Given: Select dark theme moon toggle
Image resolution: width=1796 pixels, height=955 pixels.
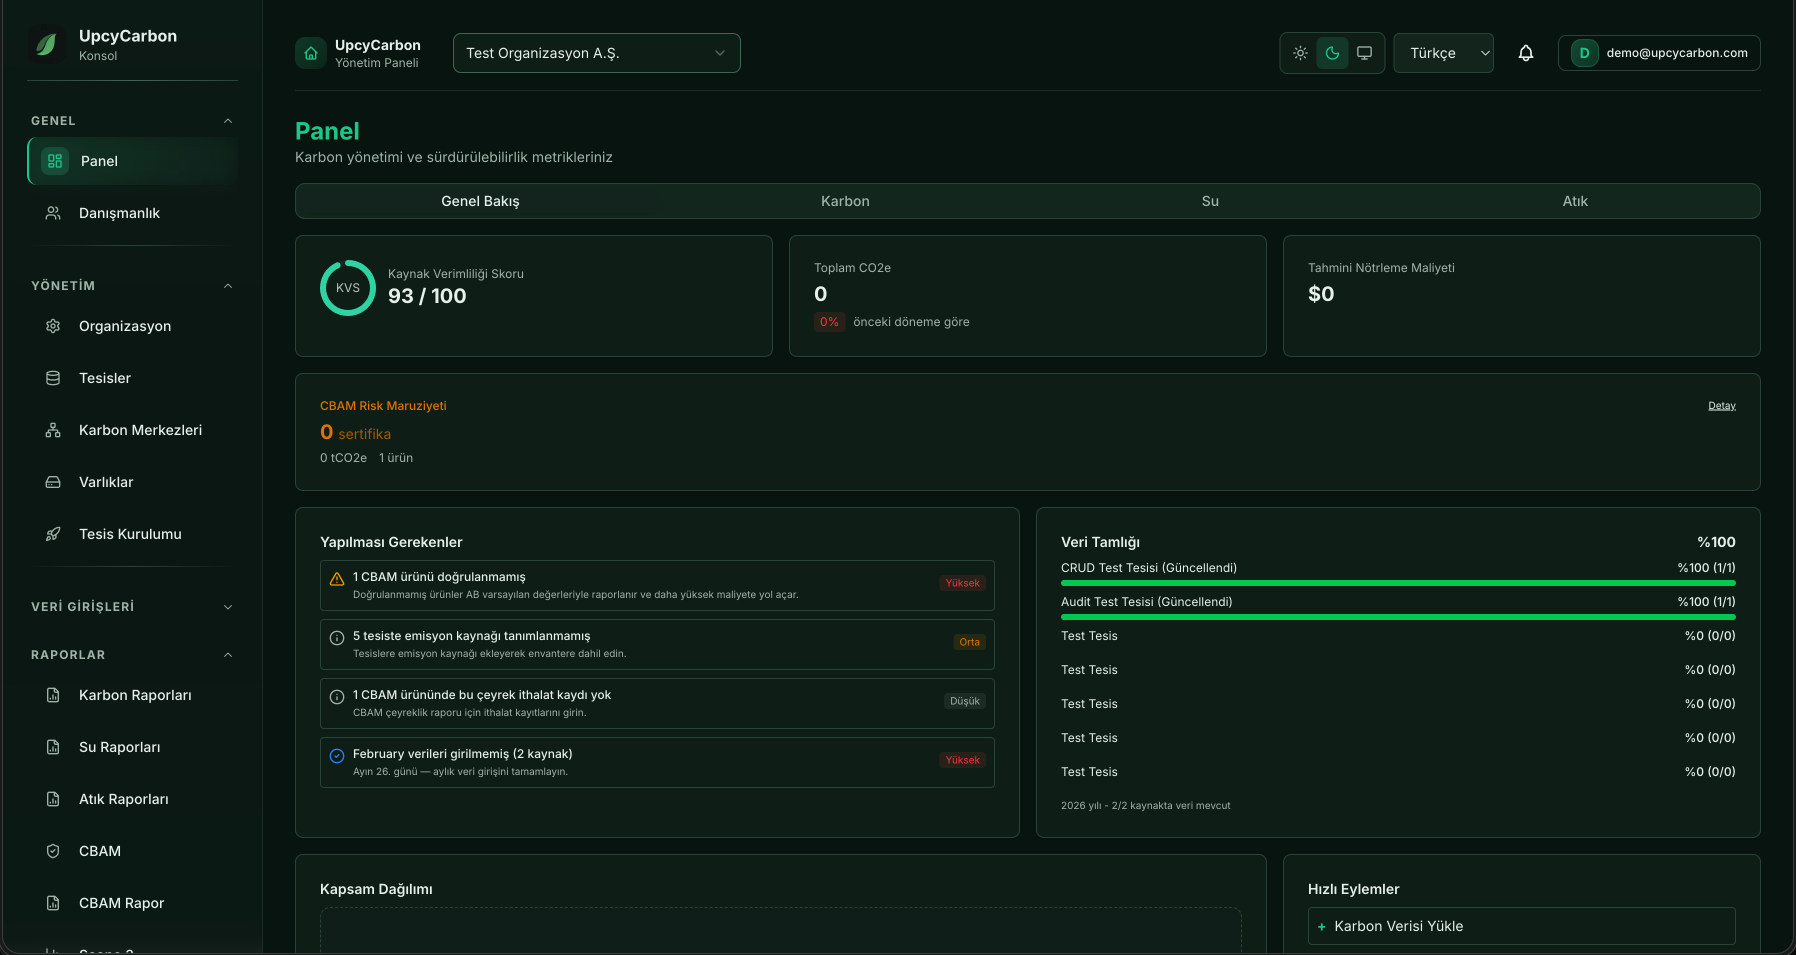Looking at the screenshot, I should click(1332, 53).
